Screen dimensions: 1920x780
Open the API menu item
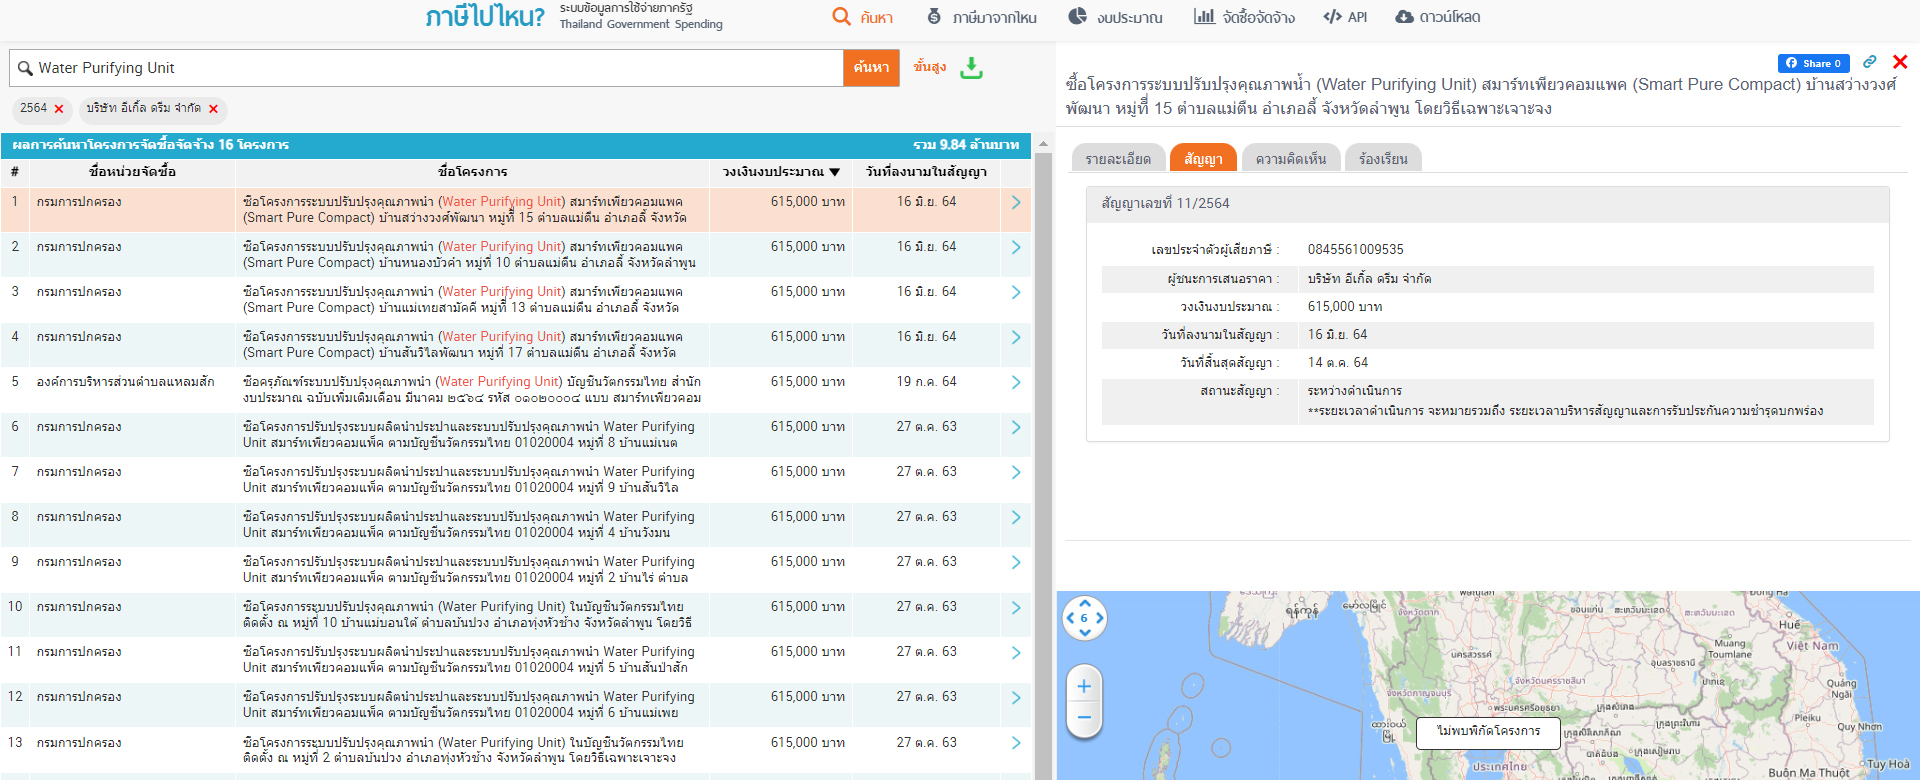1345,17
